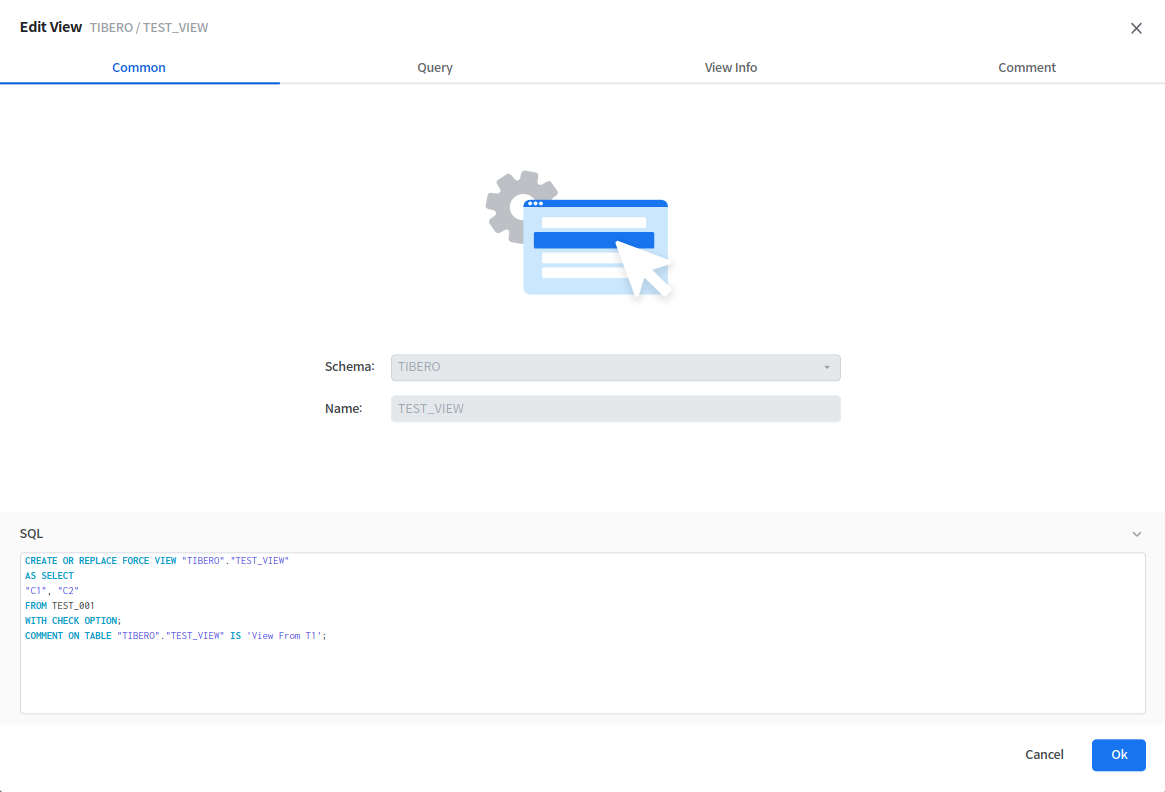
Task: Click the Schema dropdown arrow
Action: [x=827, y=367]
